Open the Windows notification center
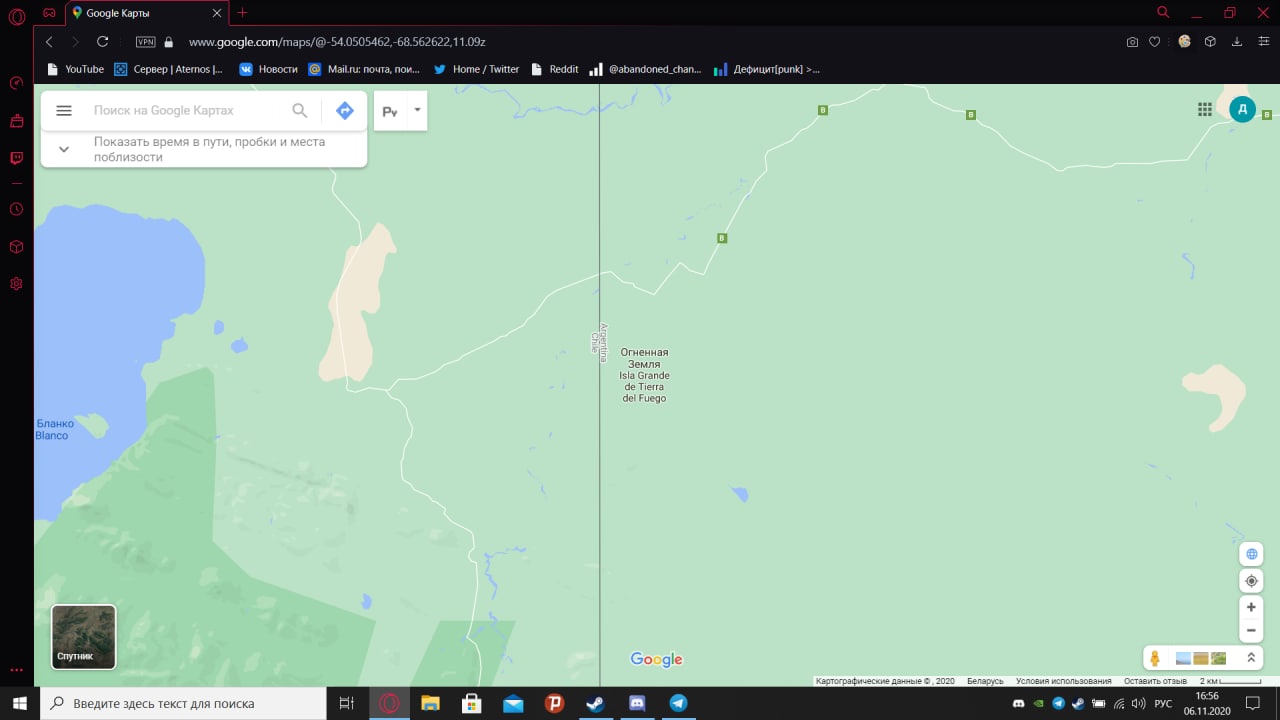Image resolution: width=1280 pixels, height=720 pixels. tap(1252, 704)
